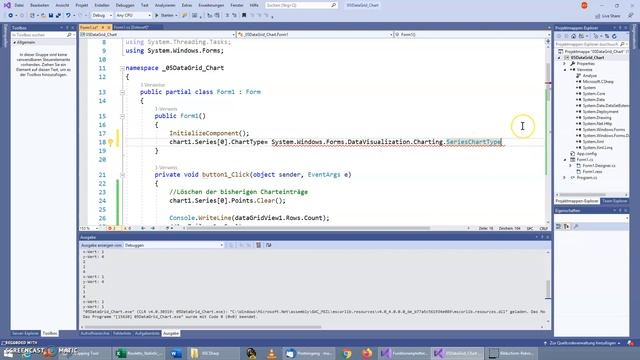Open Google Chrome from the taskbar
Viewport: 640px width, 360px height.
[x=347, y=353]
